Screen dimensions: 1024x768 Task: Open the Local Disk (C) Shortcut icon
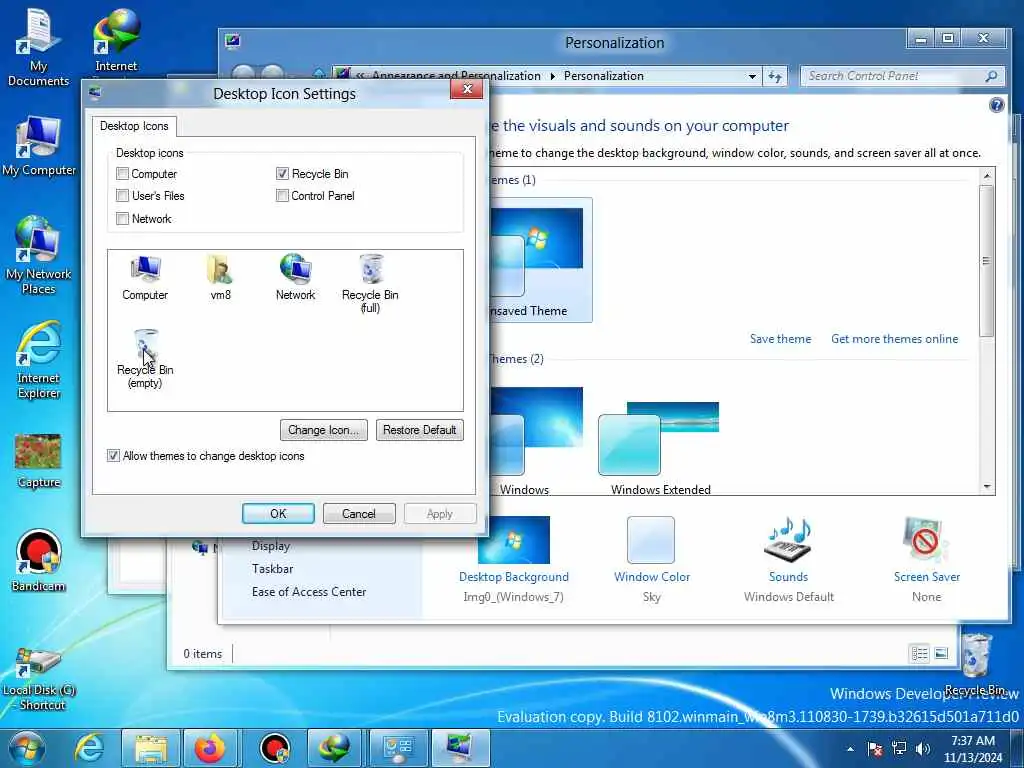(39, 679)
